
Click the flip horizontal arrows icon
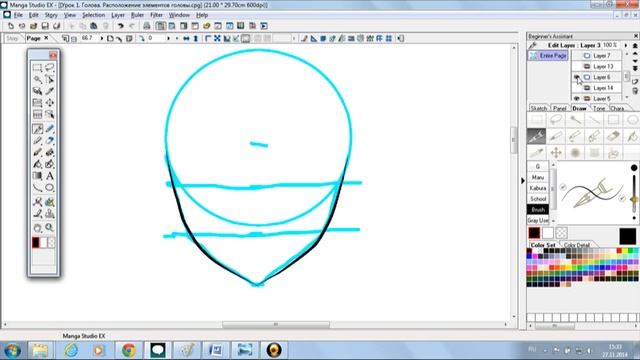(186, 38)
